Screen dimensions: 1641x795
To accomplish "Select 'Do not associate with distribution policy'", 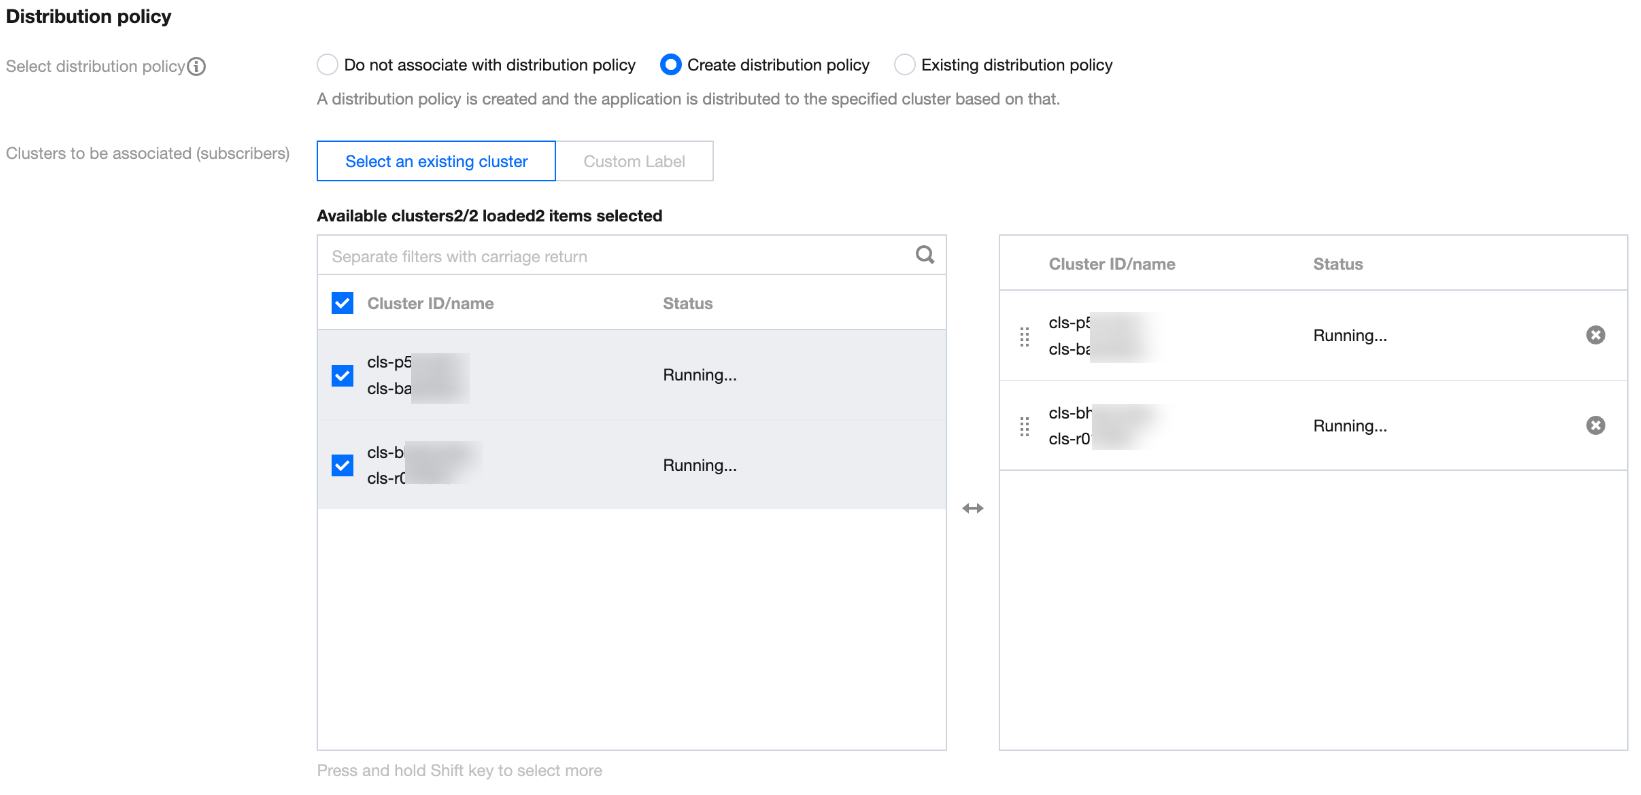I will (x=328, y=65).
